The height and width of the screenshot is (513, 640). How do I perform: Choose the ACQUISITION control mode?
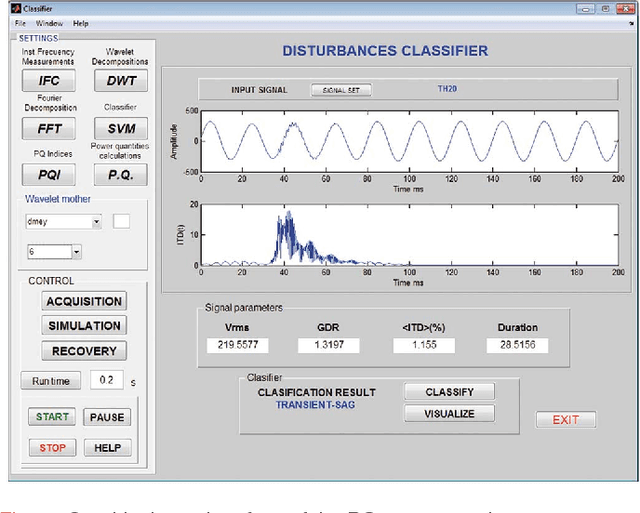(x=84, y=301)
